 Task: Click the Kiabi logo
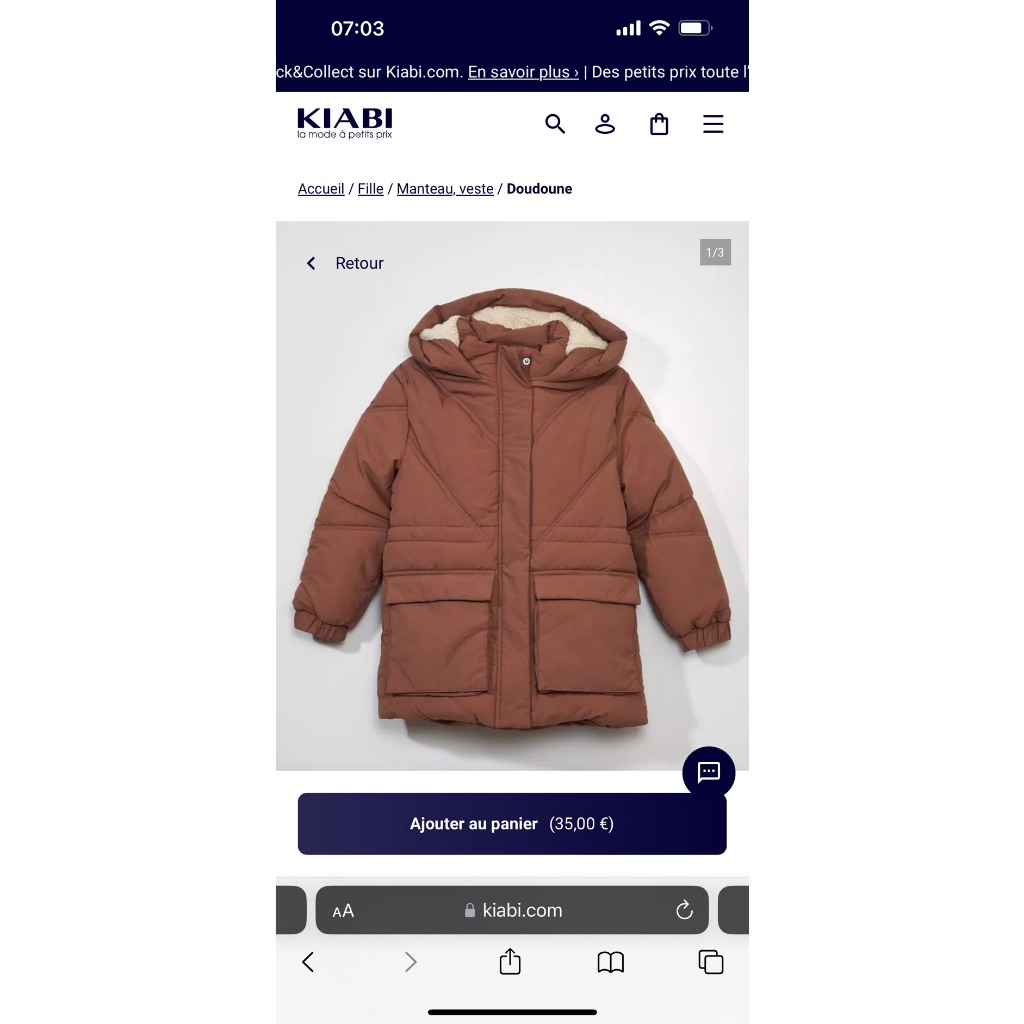(345, 123)
